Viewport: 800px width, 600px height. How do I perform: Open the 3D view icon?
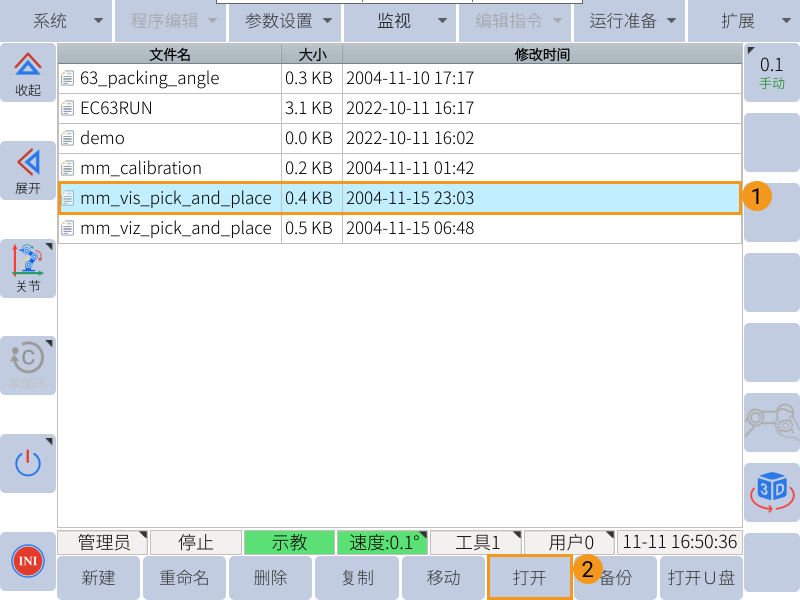coord(772,492)
